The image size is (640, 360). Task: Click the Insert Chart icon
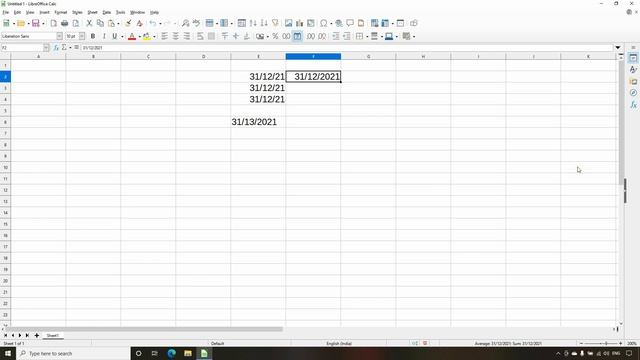(x=300, y=23)
